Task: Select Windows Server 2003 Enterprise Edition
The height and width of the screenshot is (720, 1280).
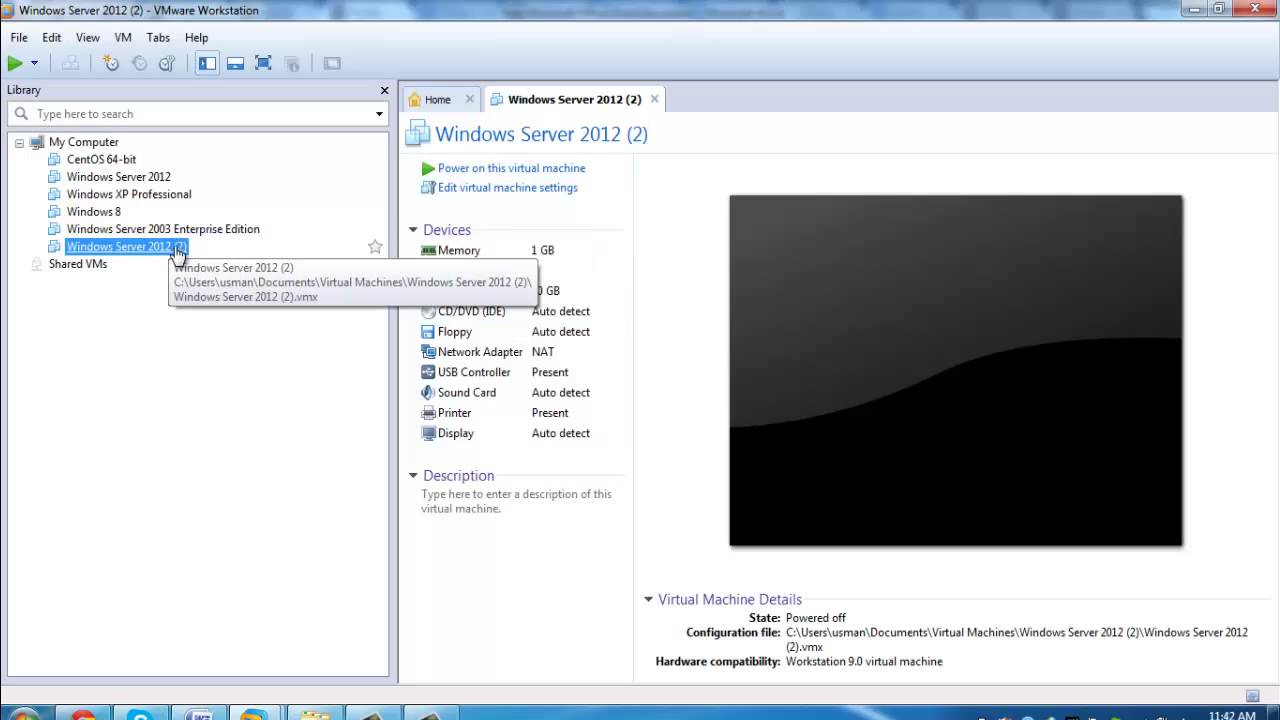Action: [162, 229]
